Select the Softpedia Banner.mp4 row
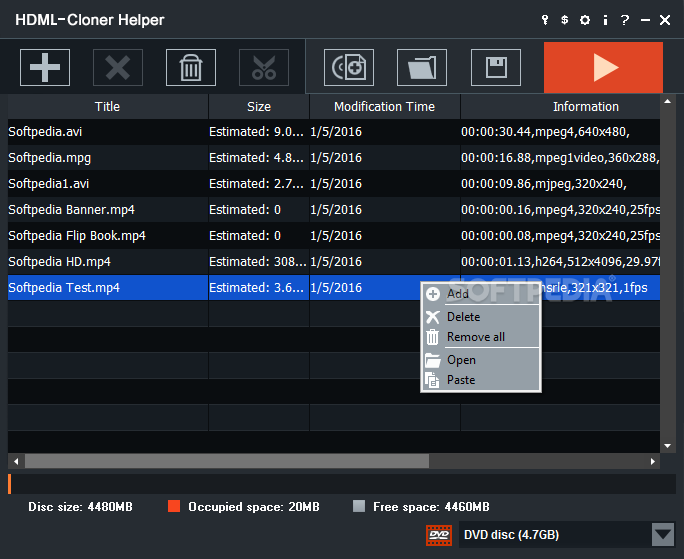This screenshot has width=684, height=559. 334,210
